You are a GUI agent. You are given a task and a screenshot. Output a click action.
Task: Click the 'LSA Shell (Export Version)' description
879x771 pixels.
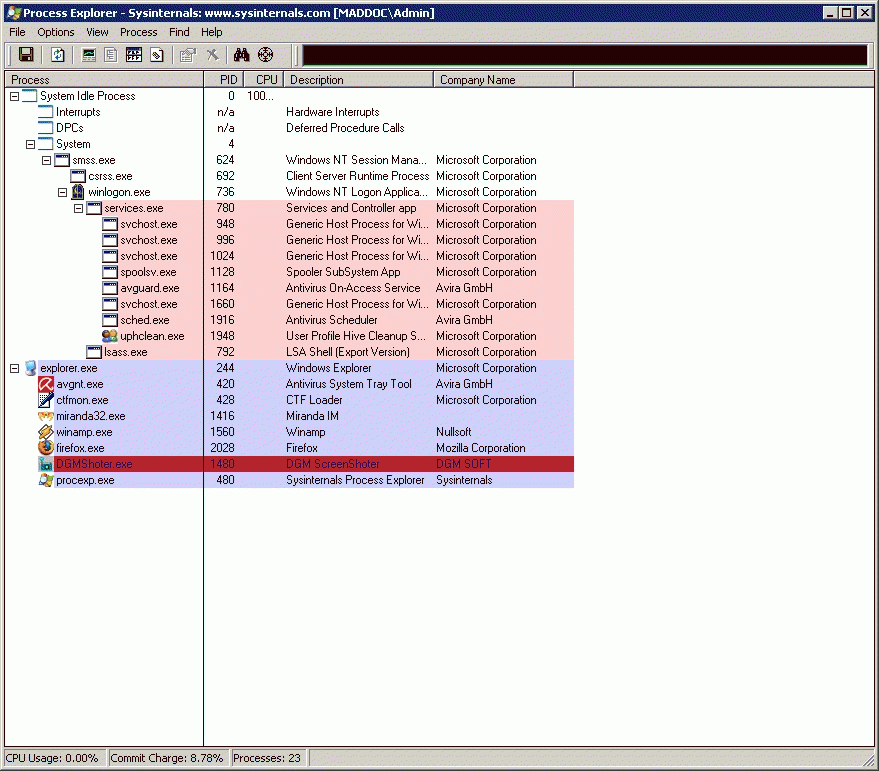tap(348, 352)
